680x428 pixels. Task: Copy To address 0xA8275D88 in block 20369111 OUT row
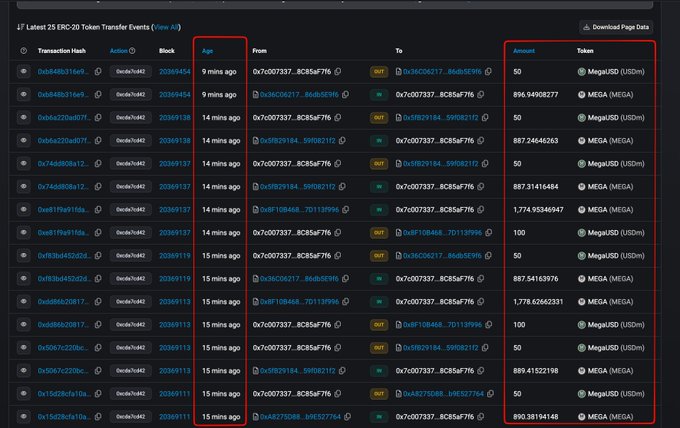point(490,394)
